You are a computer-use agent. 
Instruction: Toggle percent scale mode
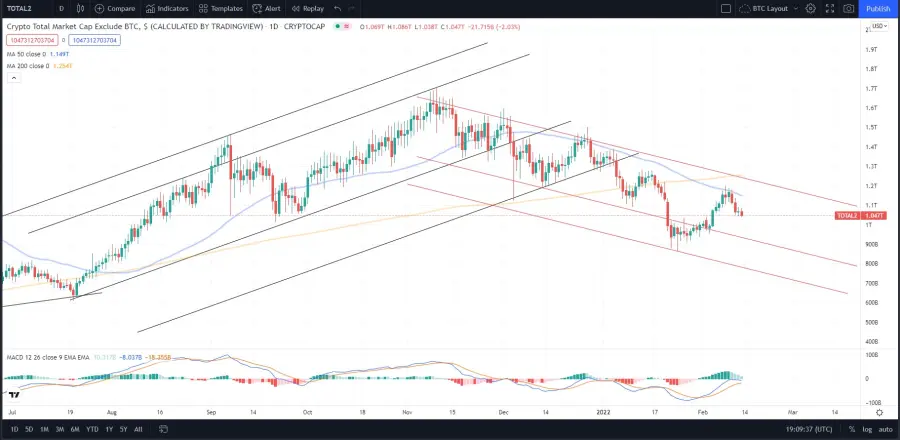click(852, 429)
